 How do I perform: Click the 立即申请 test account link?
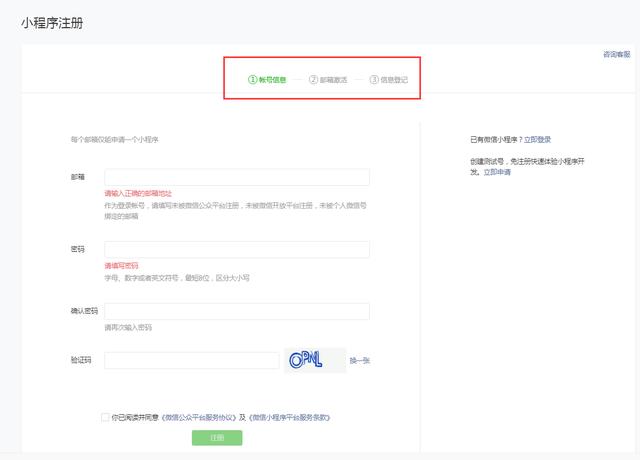pyautogui.click(x=497, y=172)
